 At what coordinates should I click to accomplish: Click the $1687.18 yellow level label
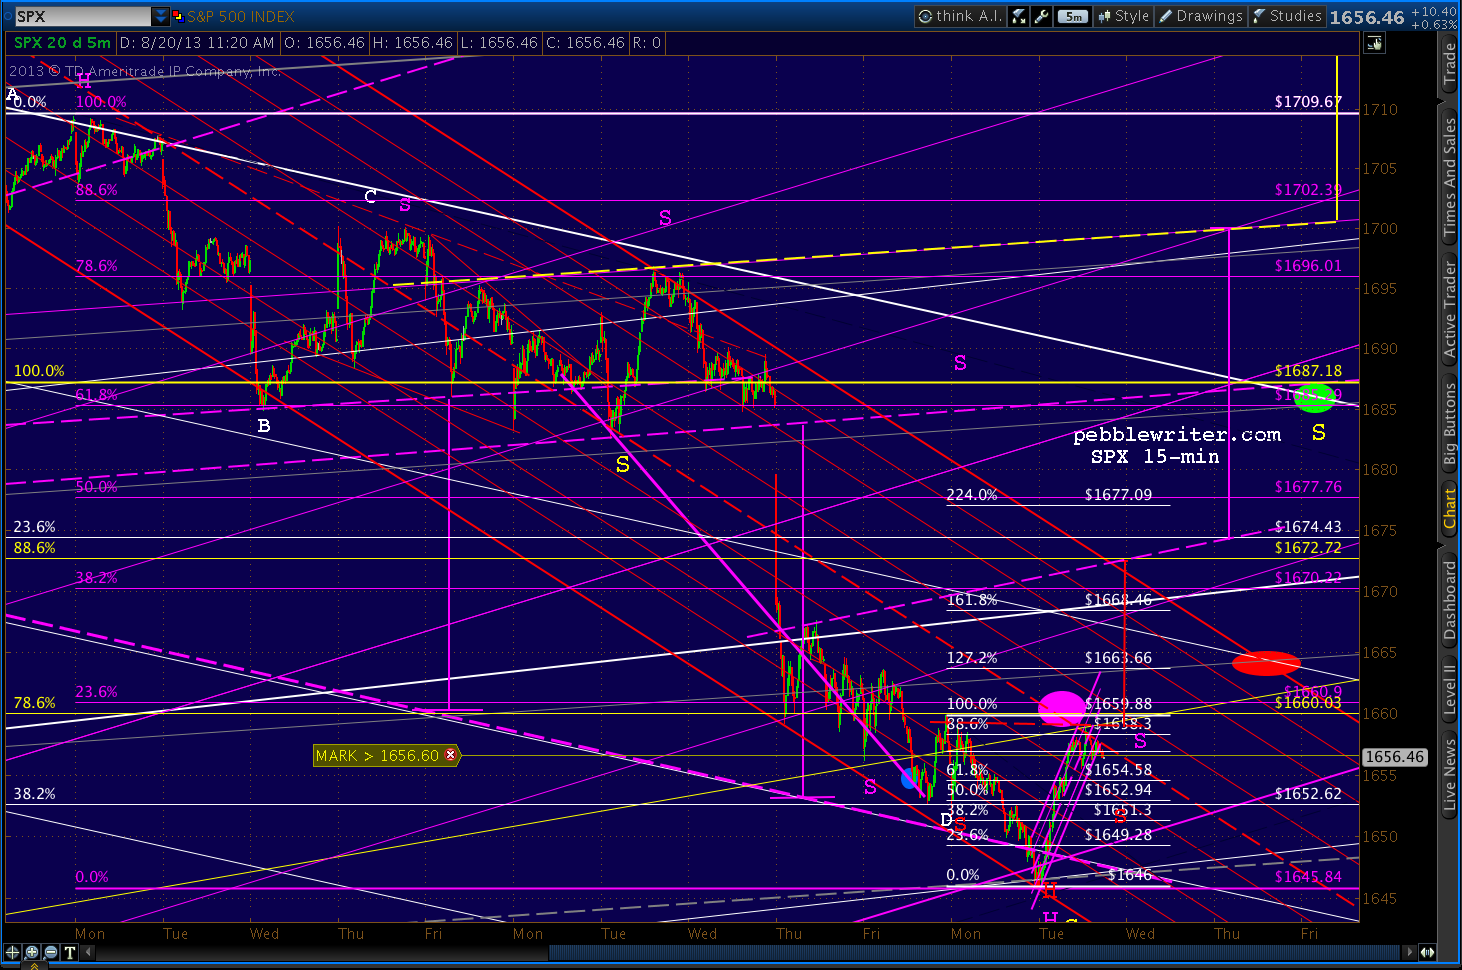click(1308, 370)
